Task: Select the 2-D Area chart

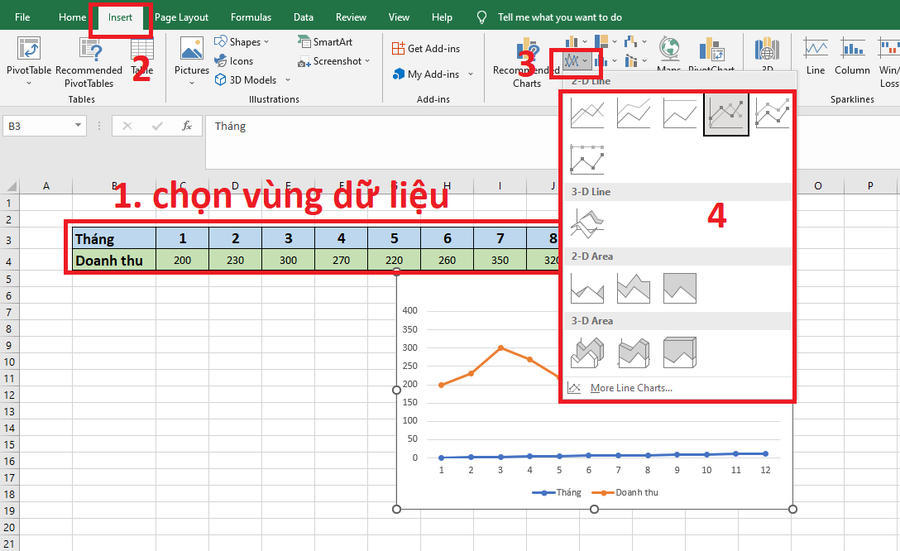Action: 587,288
